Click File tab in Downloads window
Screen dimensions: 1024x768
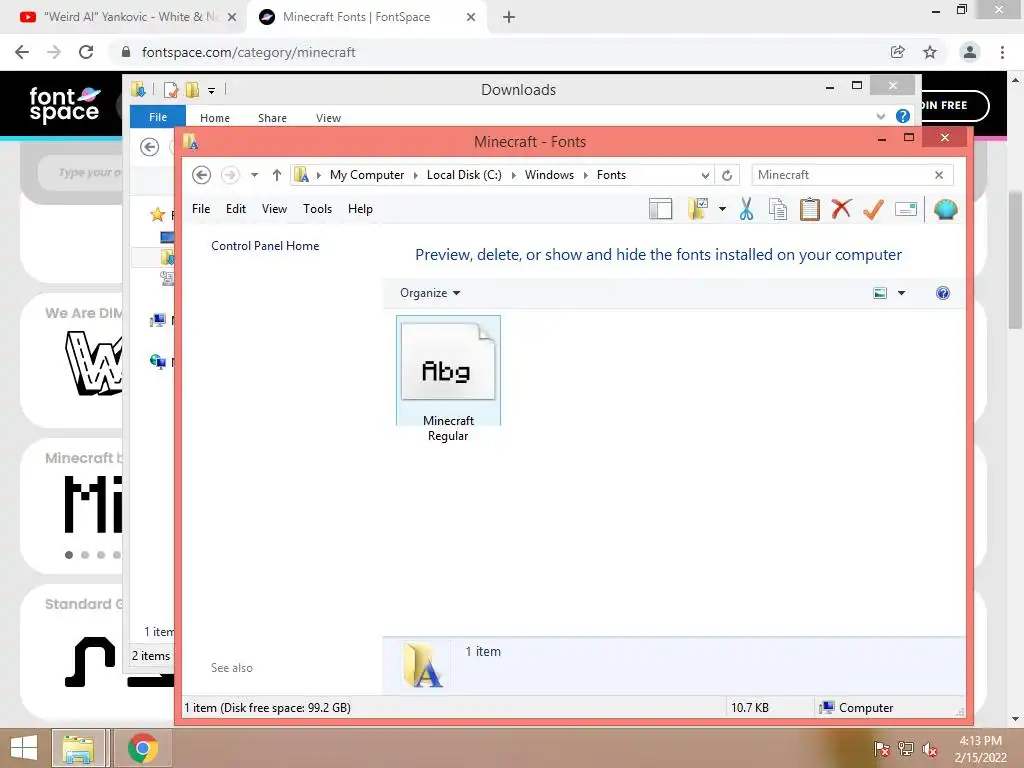158,117
